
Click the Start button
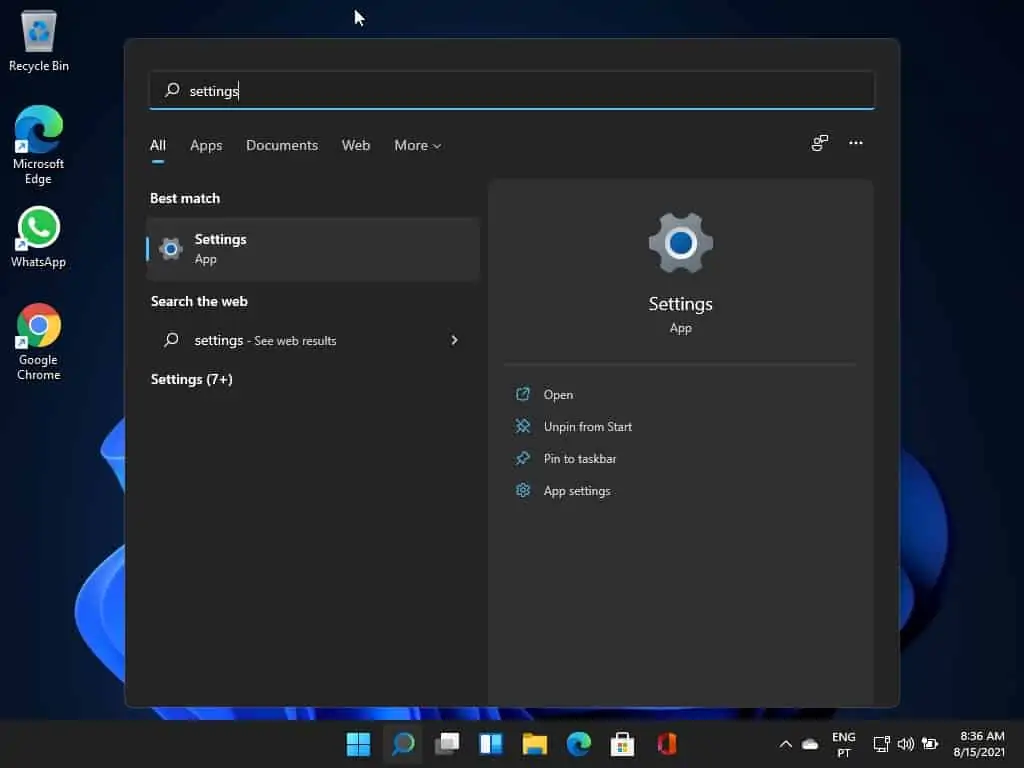[357, 744]
